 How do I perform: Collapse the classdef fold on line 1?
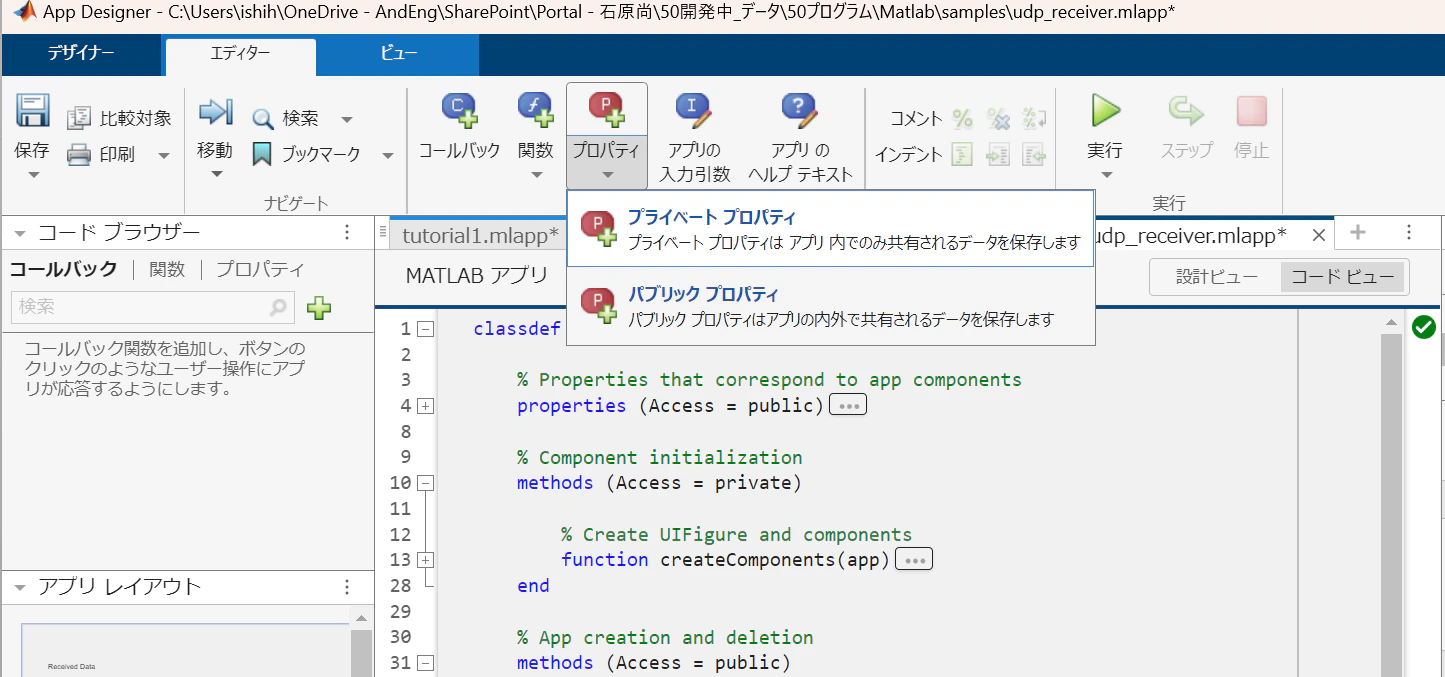pyautogui.click(x=425, y=328)
